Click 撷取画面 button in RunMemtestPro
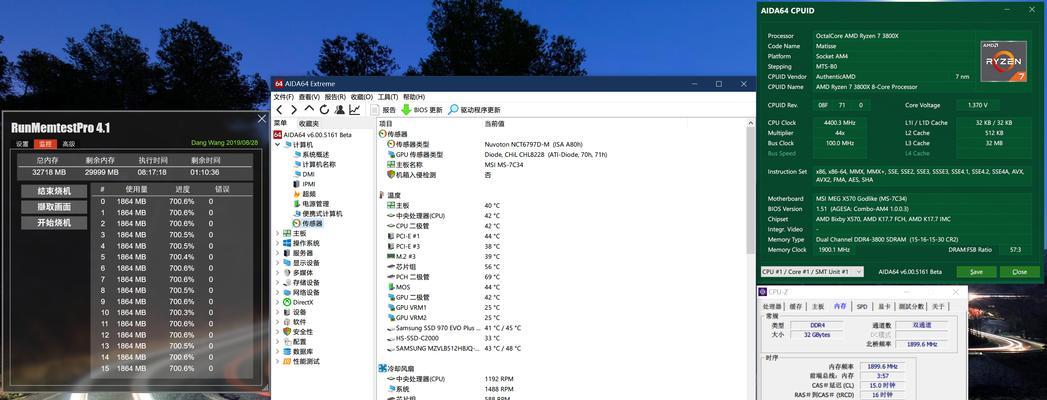The width and height of the screenshot is (1047, 400). coord(54,207)
